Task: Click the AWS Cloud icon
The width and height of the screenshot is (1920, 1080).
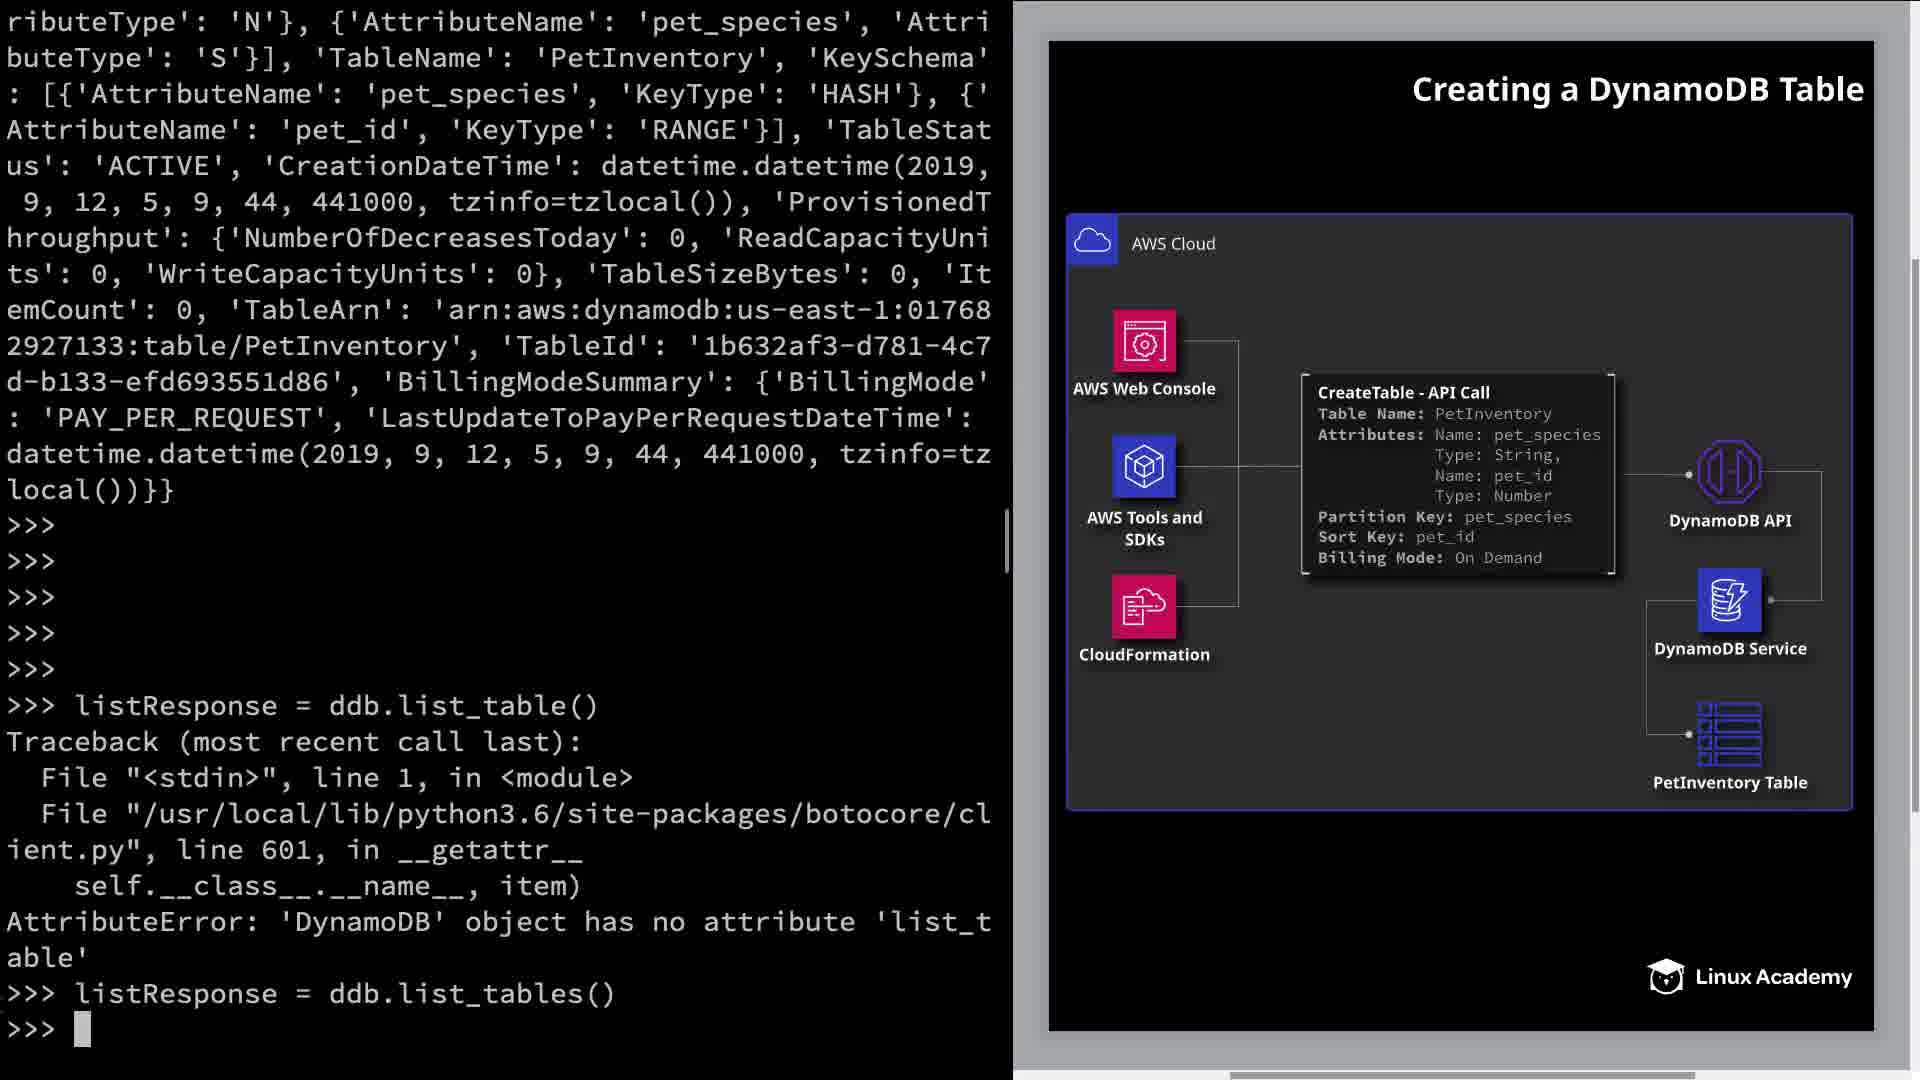Action: pyautogui.click(x=1092, y=241)
